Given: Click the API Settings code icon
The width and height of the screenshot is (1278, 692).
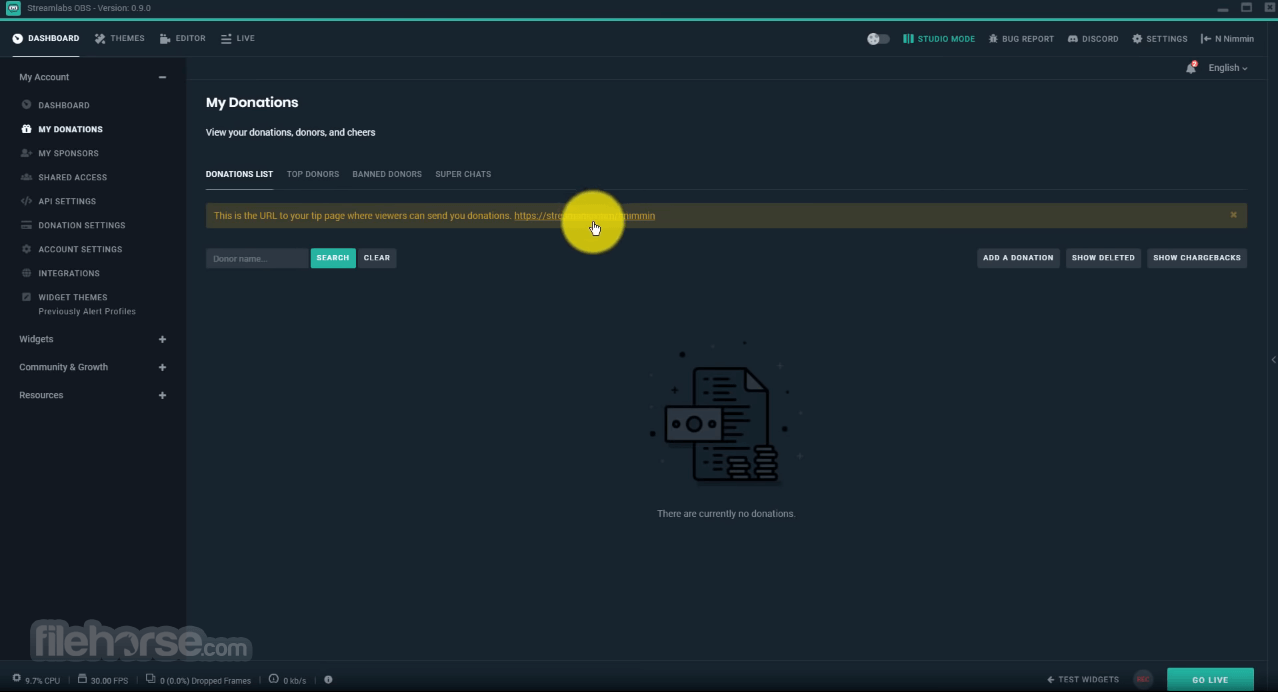Looking at the screenshot, I should pyautogui.click(x=27, y=201).
